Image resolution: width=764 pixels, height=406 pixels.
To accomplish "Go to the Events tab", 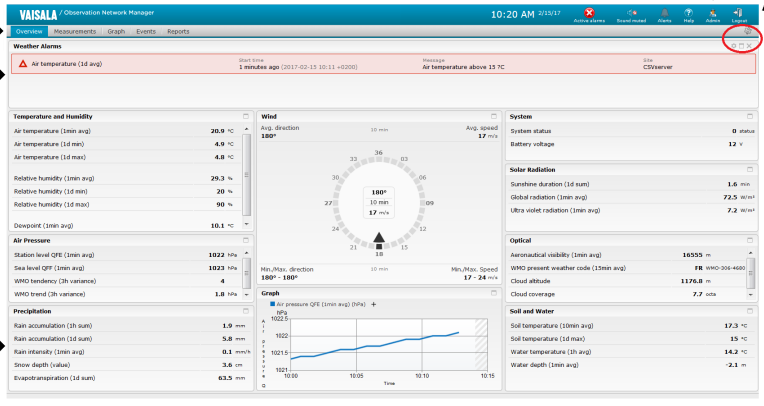I will 146,31.
